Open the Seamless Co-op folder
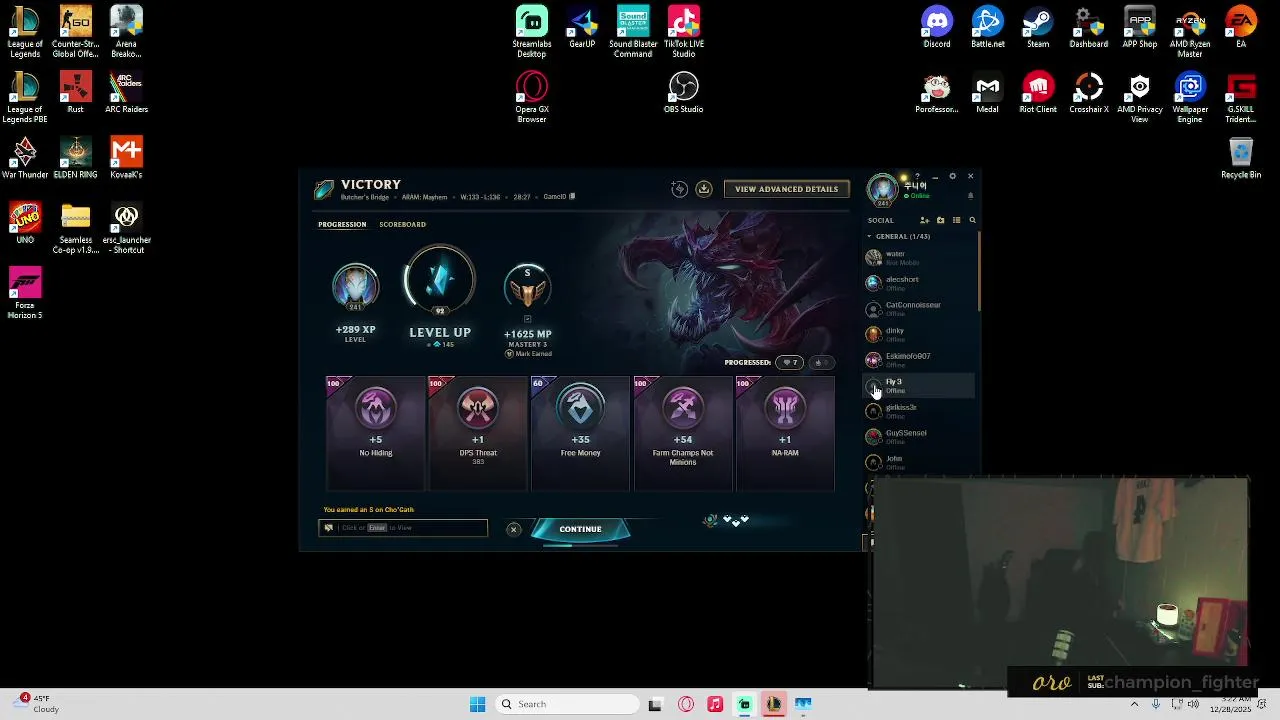 point(76,228)
